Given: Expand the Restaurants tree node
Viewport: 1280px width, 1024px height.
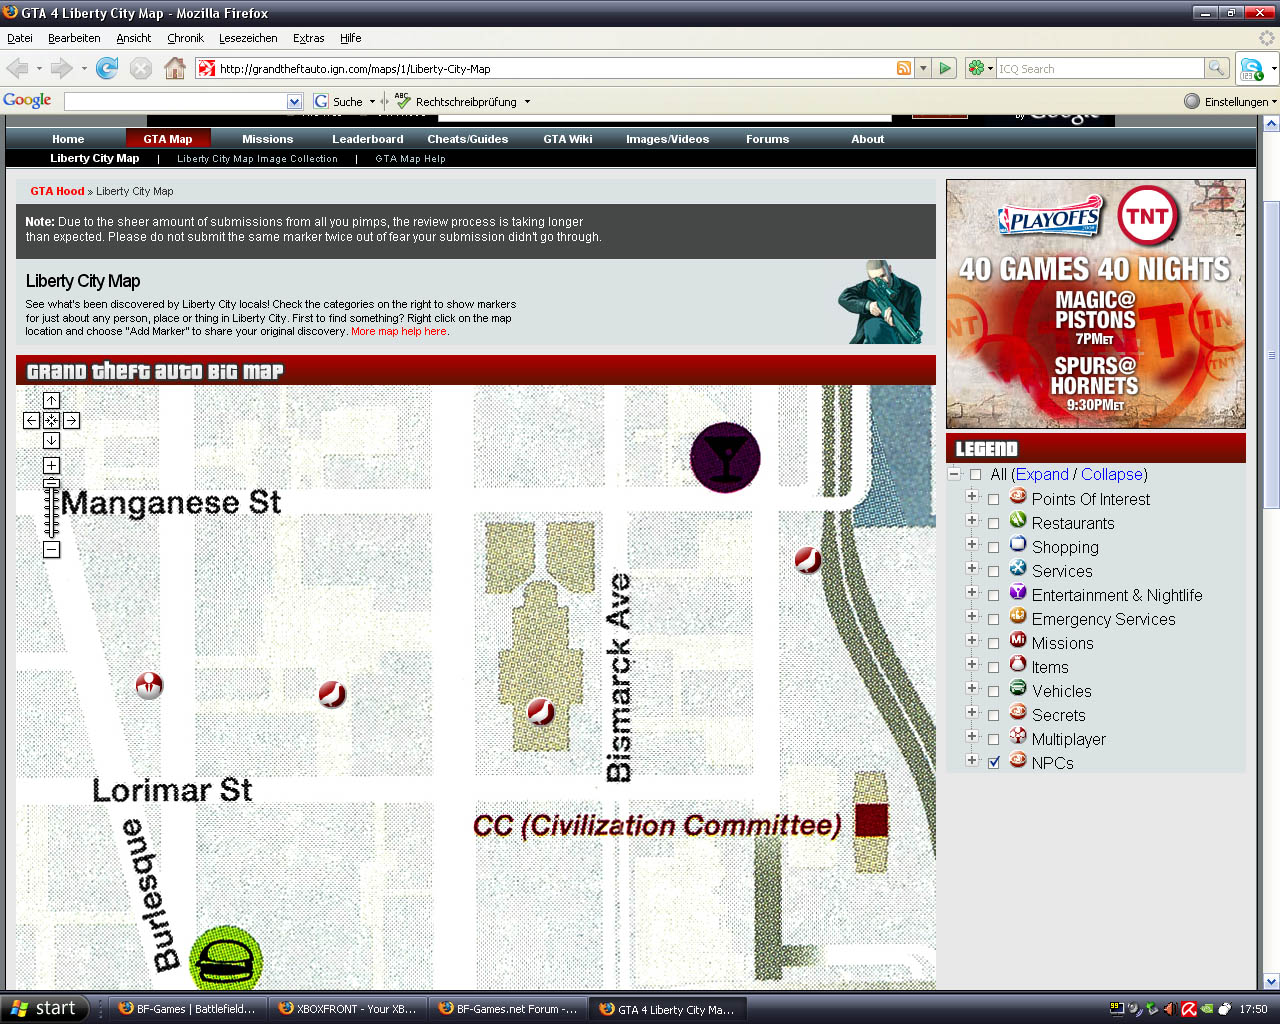Looking at the screenshot, I should [x=971, y=520].
